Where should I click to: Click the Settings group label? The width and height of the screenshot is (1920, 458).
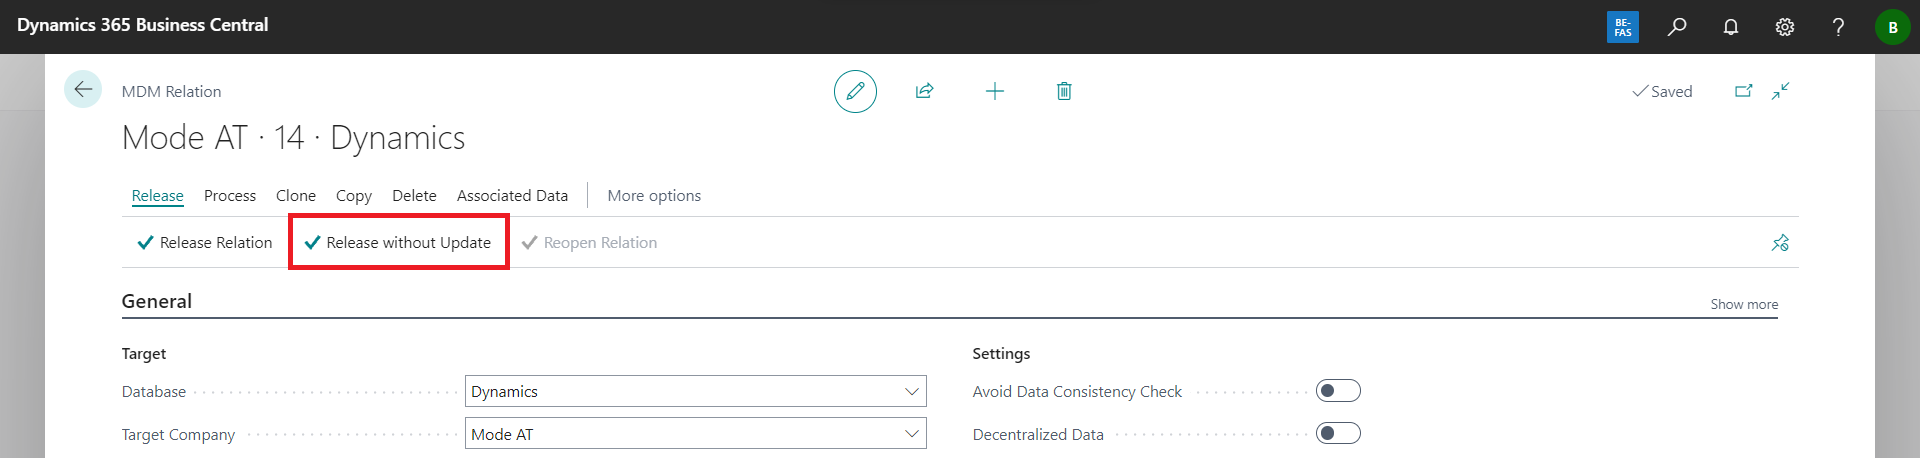point(1001,354)
